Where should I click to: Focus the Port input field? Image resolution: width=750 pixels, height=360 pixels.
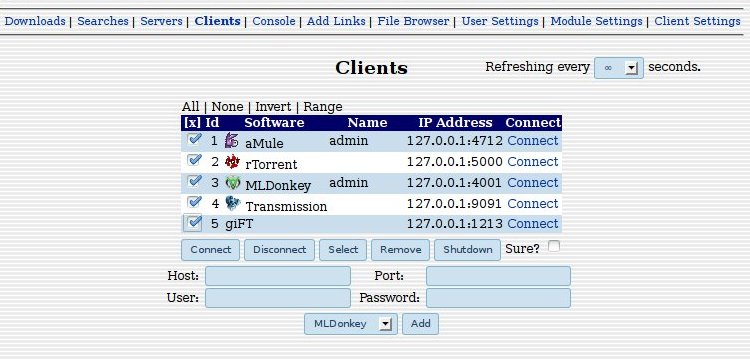(x=498, y=276)
